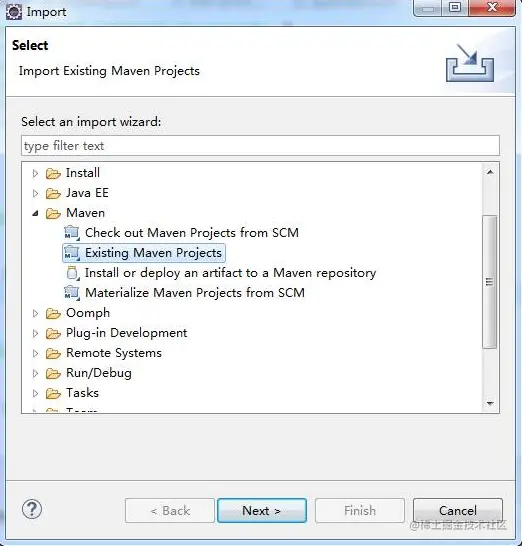Select Install or deploy an artifact entry
This screenshot has width=522, height=546.
coord(231,273)
